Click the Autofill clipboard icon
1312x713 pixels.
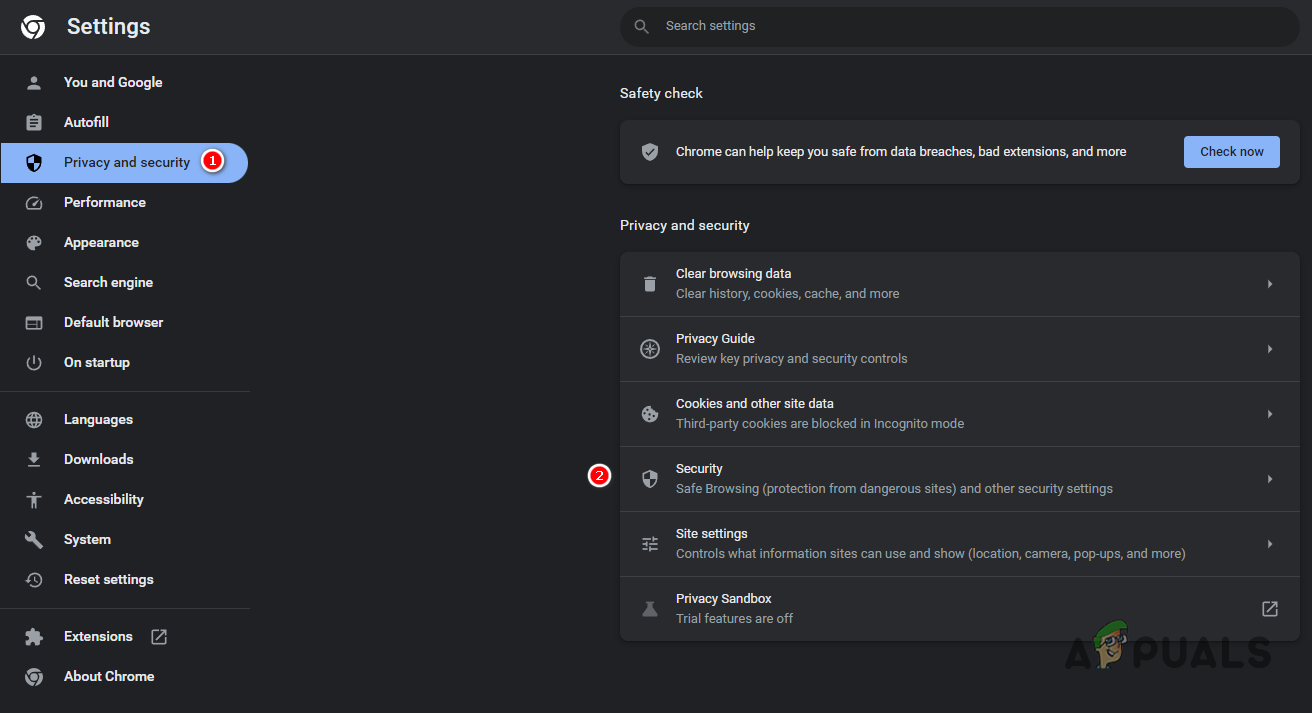tap(34, 122)
